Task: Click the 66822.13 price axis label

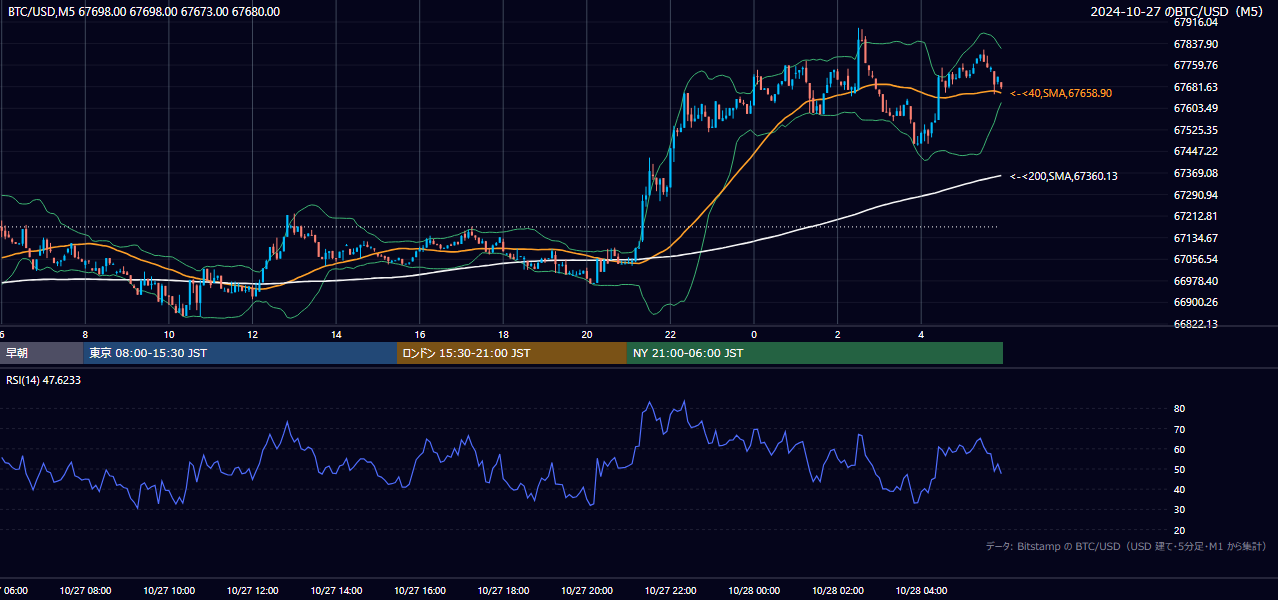Action: click(1196, 324)
